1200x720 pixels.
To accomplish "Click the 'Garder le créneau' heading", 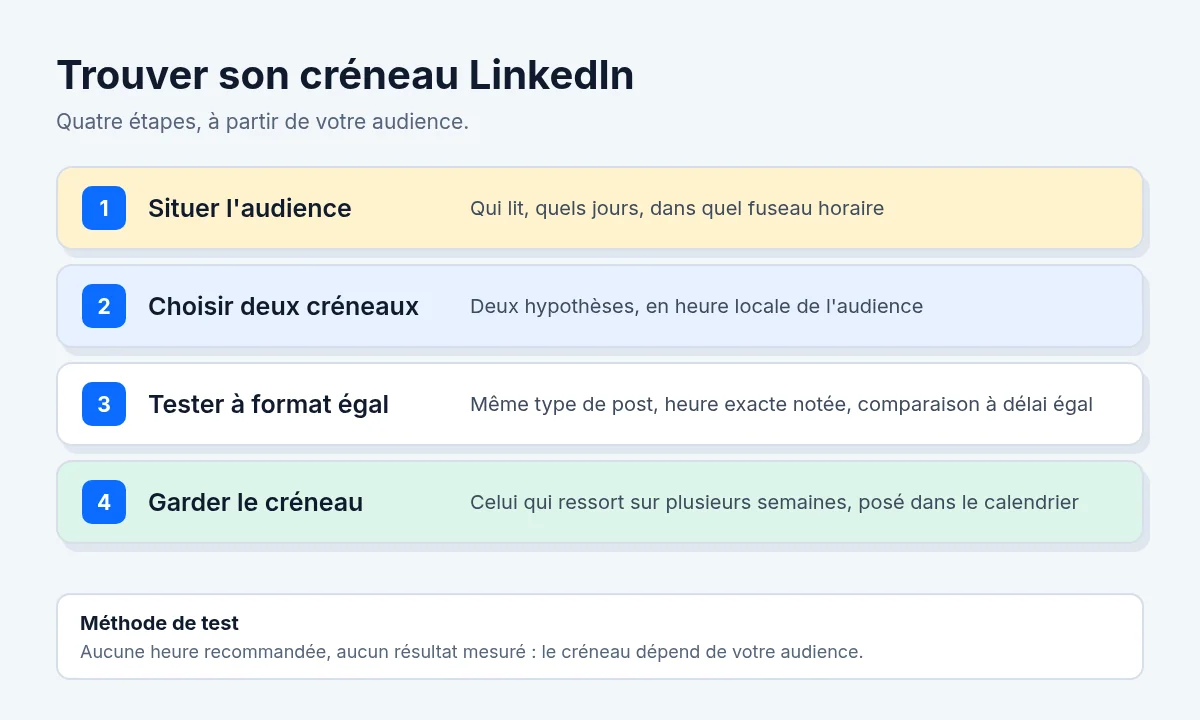I will [x=255, y=502].
